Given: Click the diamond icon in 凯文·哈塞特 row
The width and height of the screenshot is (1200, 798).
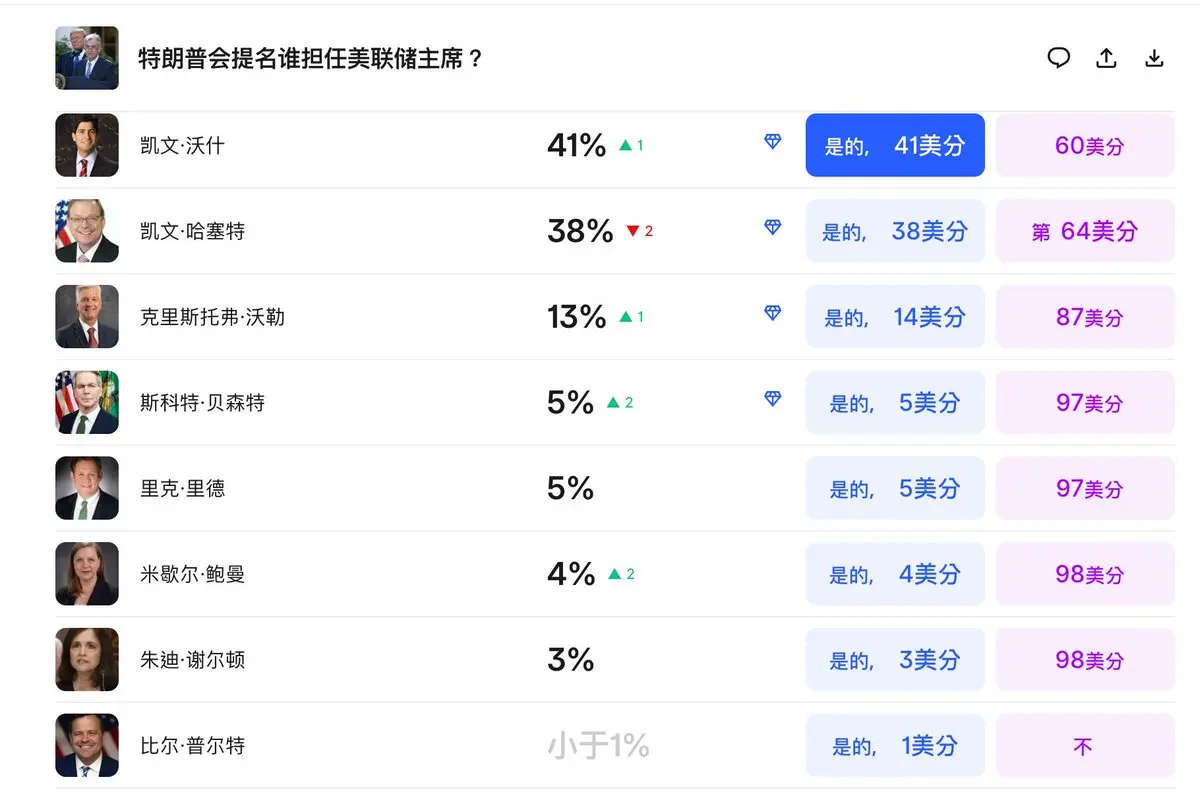Looking at the screenshot, I should (x=773, y=228).
